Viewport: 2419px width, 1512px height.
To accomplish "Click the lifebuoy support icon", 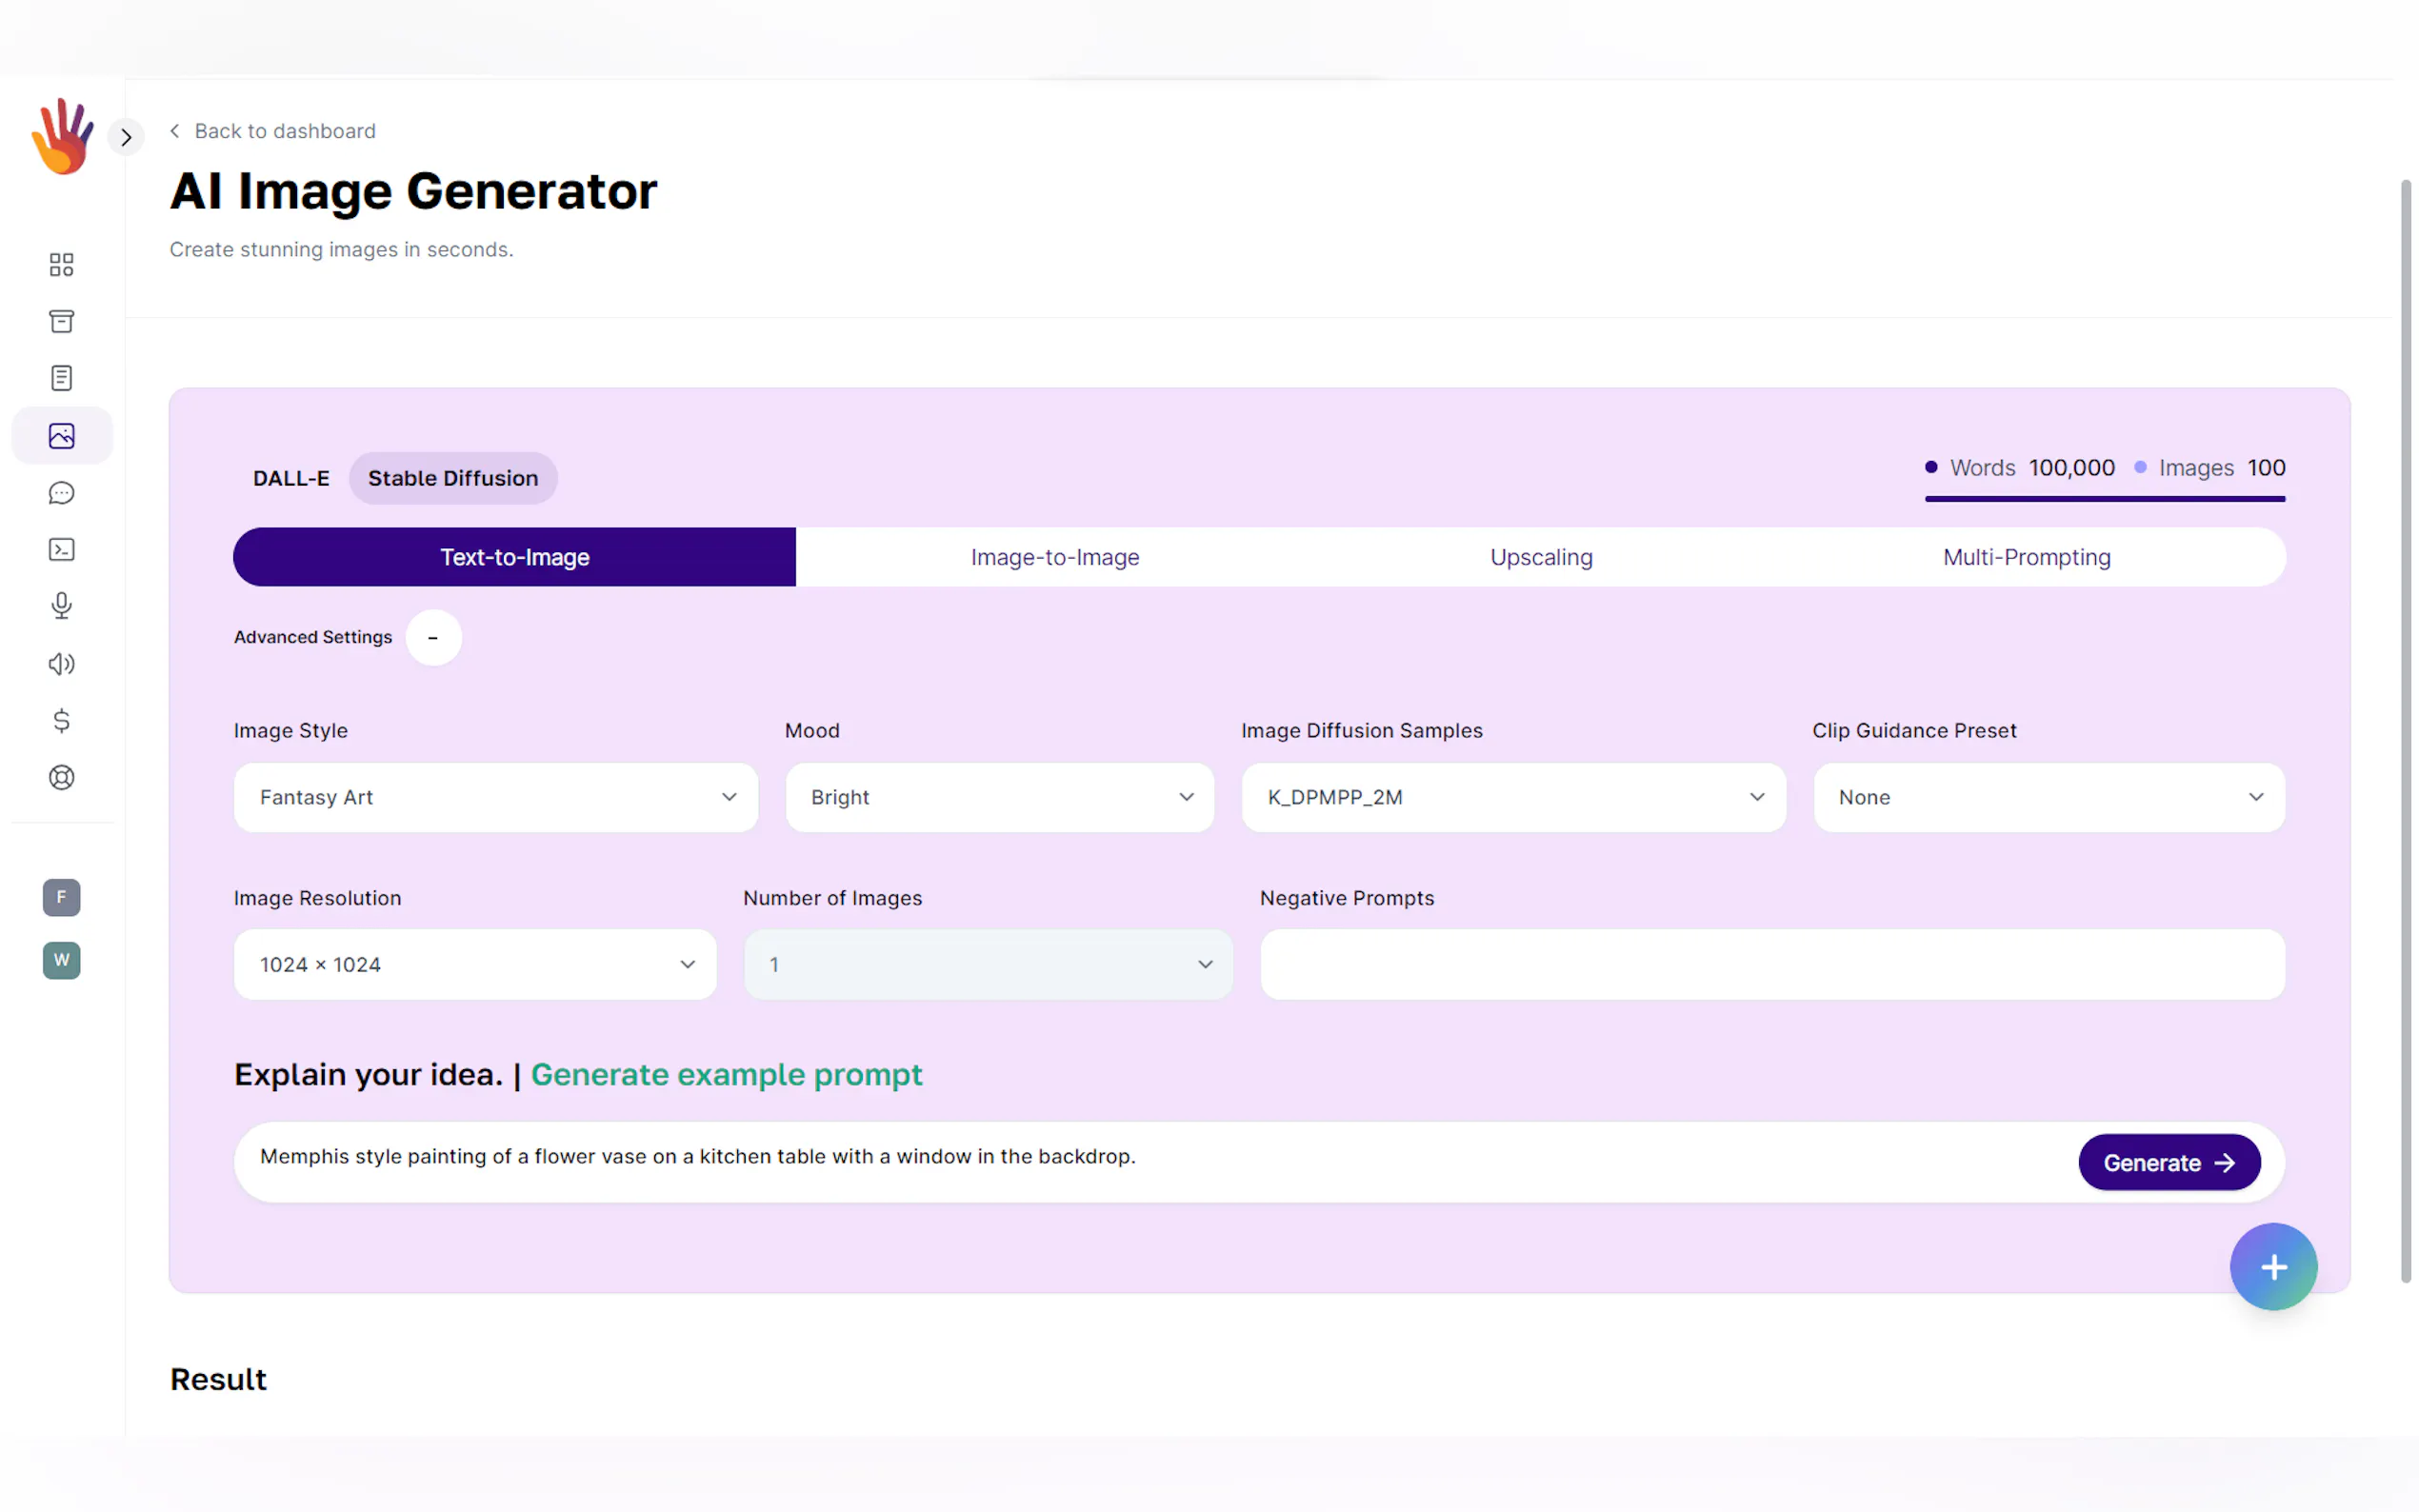I will (61, 777).
